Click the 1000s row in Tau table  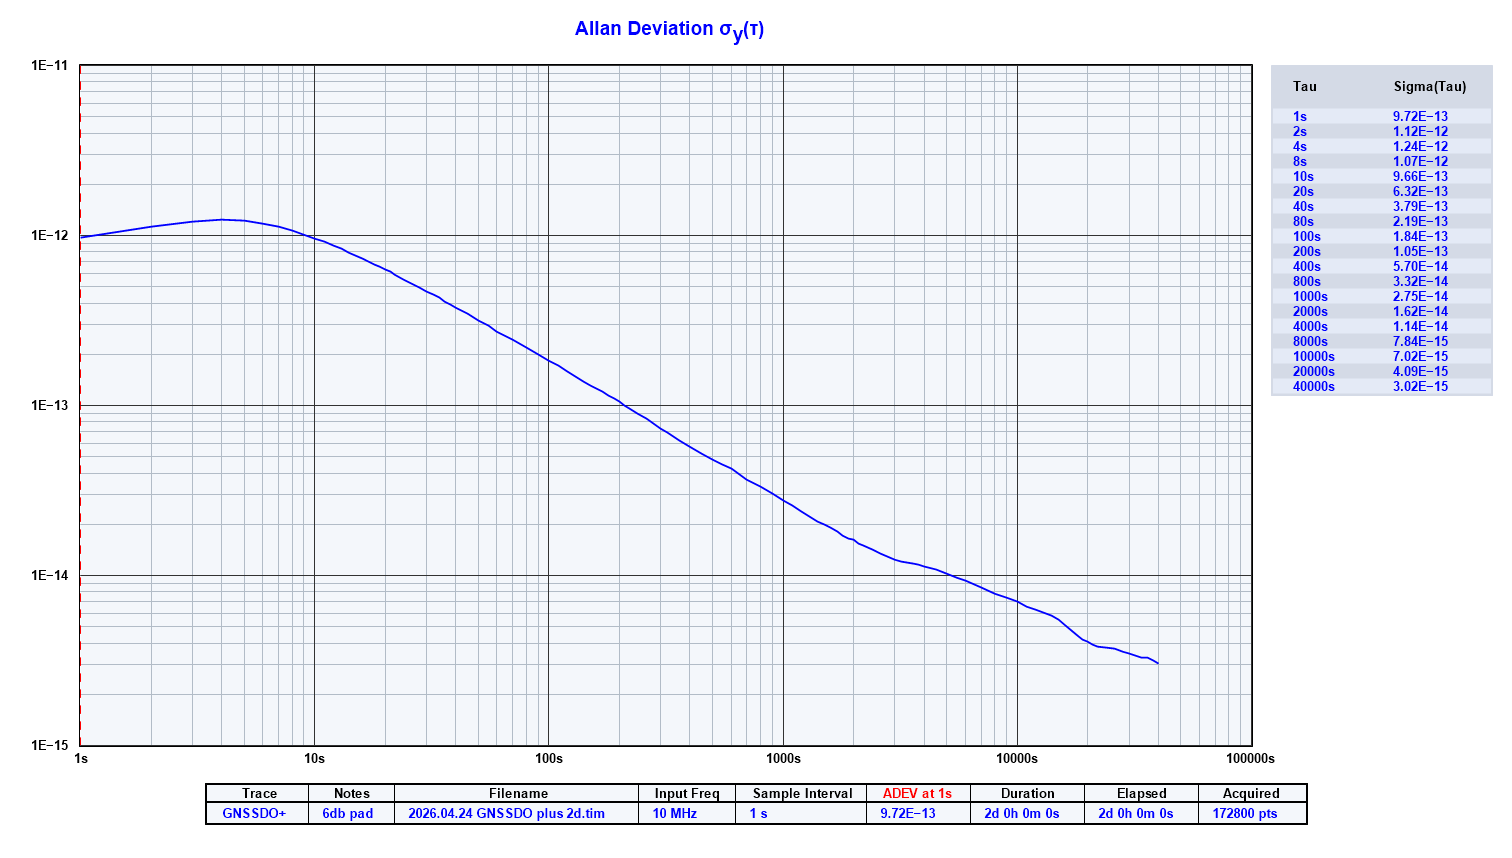click(1310, 296)
